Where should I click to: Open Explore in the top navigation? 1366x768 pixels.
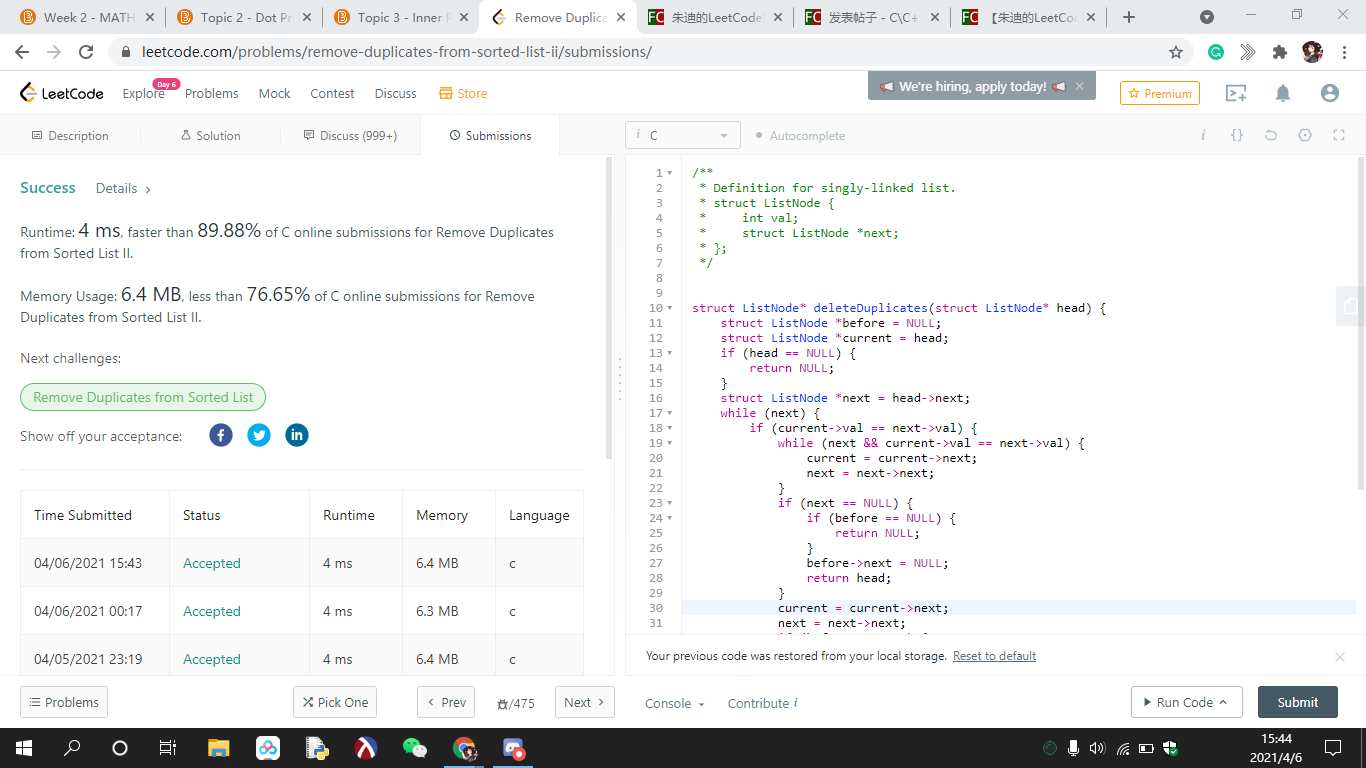pyautogui.click(x=143, y=93)
